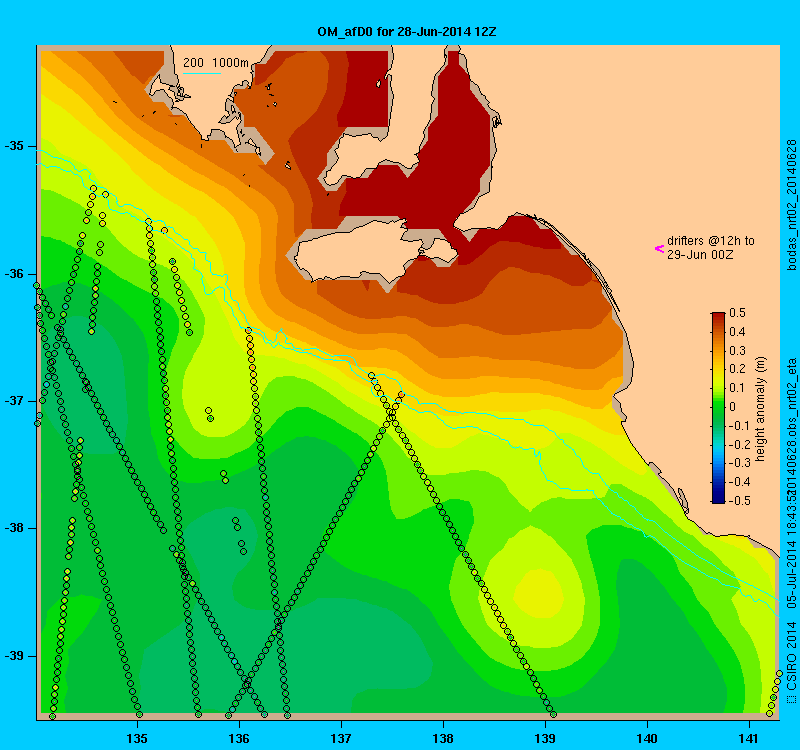Click the '-39' latitude axis label

point(14,656)
